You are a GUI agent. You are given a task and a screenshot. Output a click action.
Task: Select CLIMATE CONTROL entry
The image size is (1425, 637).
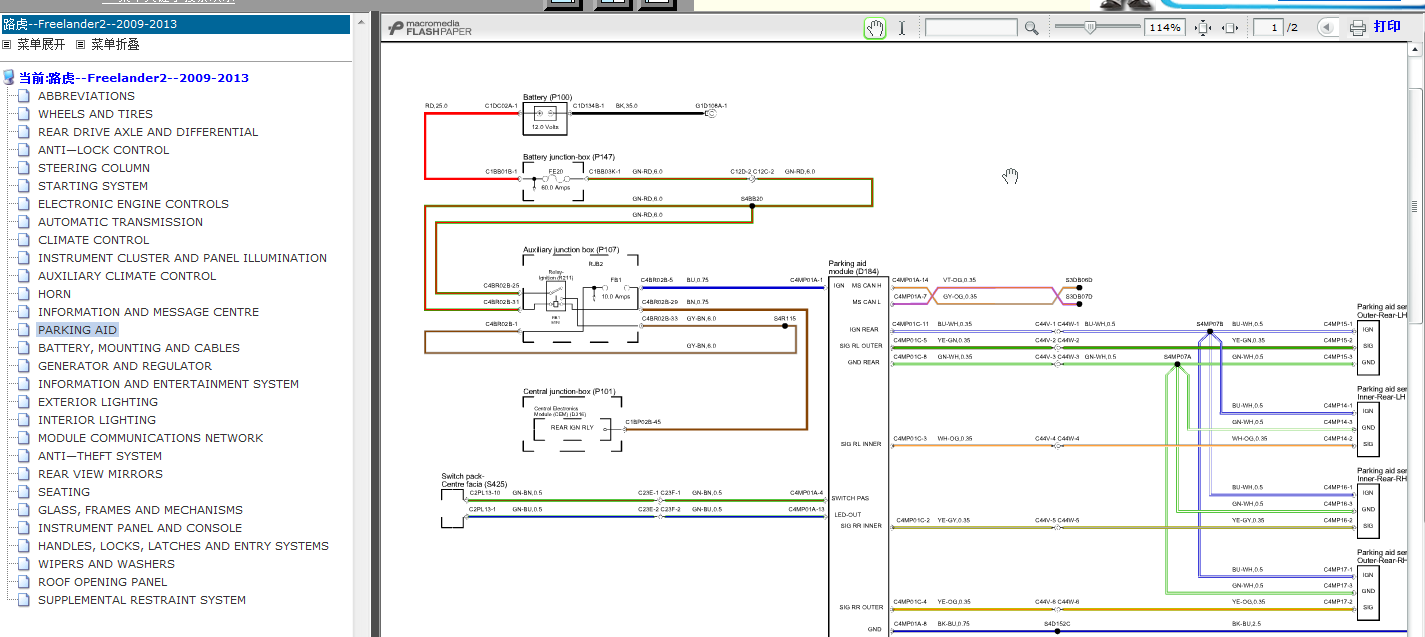tap(93, 240)
